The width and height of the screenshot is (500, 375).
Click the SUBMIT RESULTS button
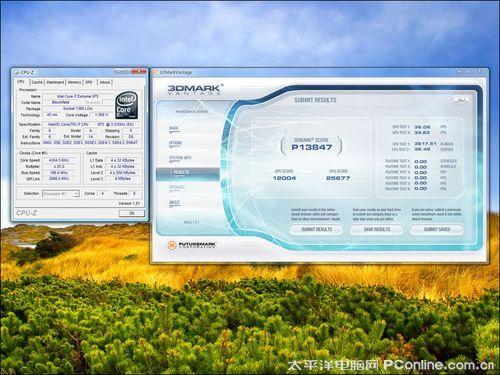316,229
